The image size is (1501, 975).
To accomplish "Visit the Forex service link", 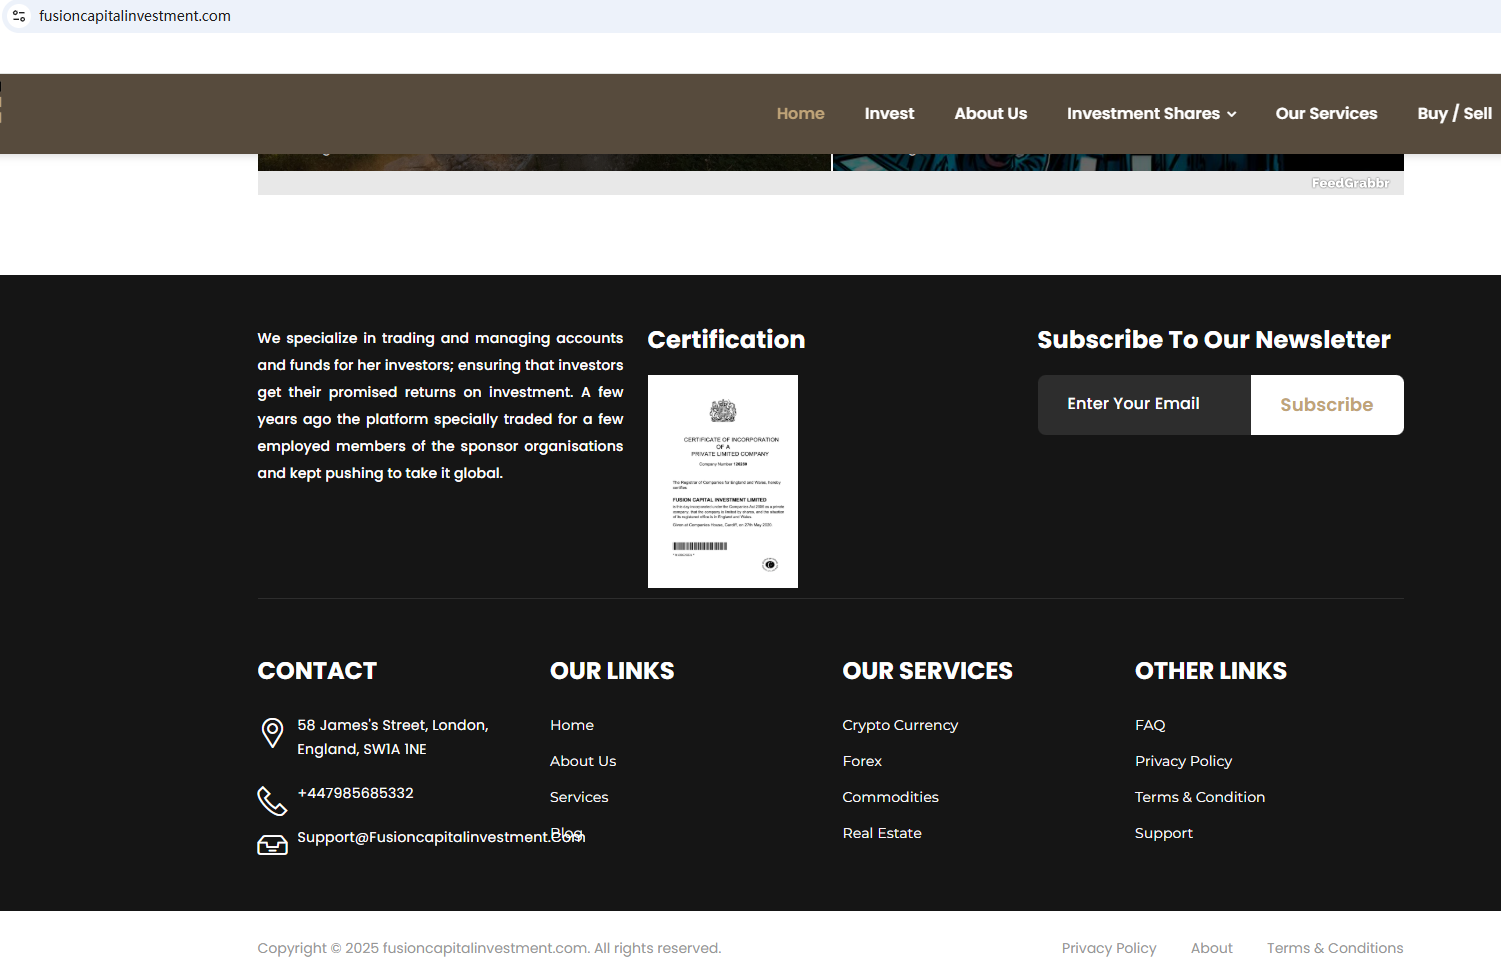I will click(862, 761).
